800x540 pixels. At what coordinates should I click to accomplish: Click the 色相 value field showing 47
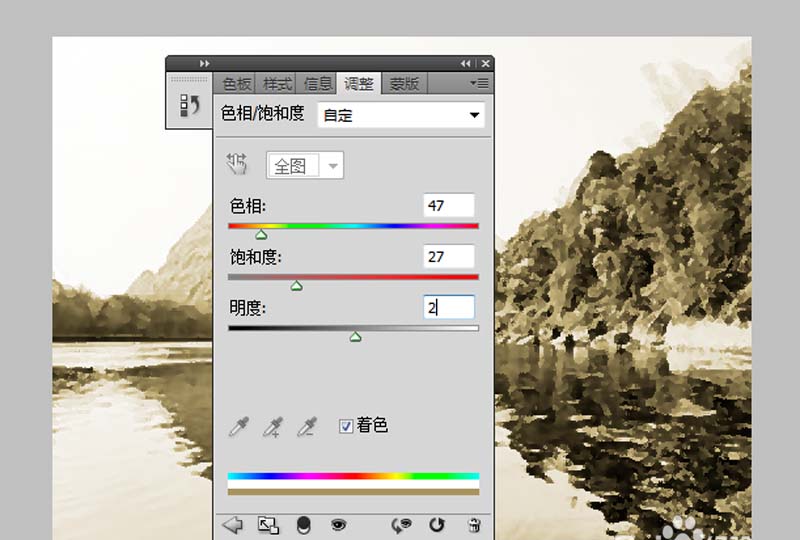[449, 206]
